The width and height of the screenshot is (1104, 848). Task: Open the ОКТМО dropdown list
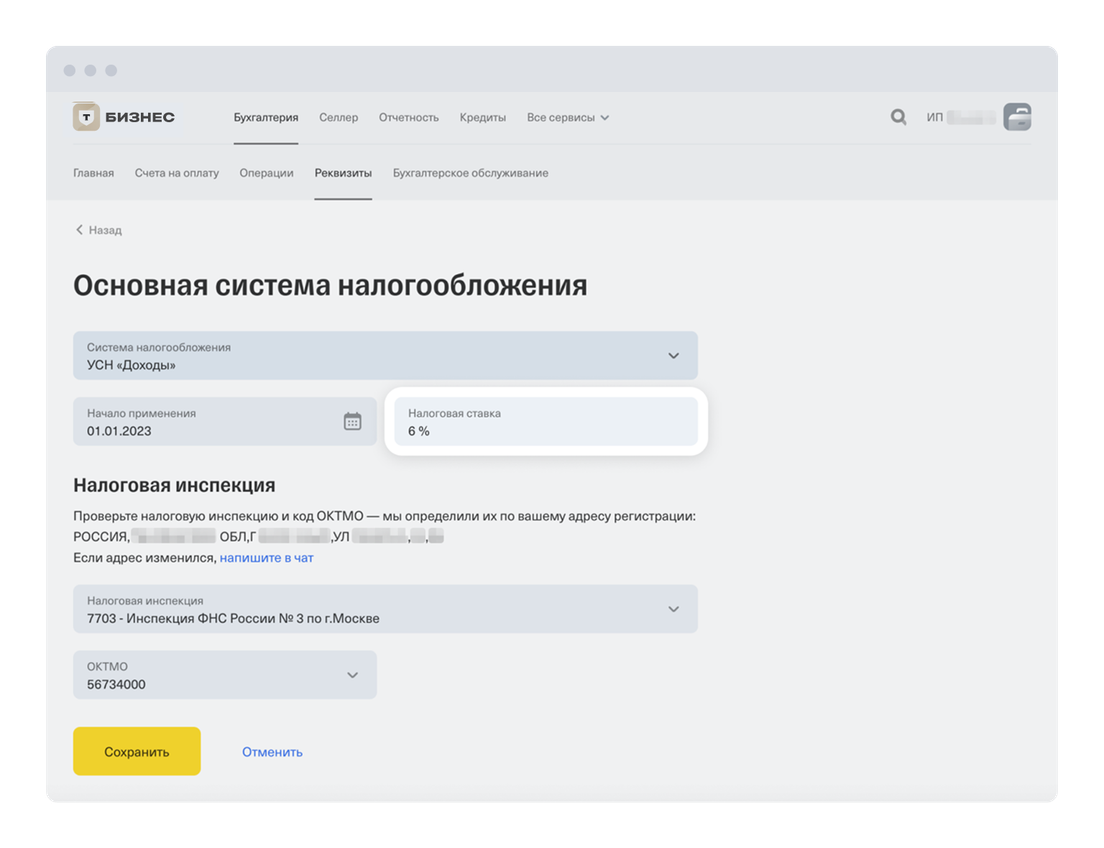[x=352, y=675]
